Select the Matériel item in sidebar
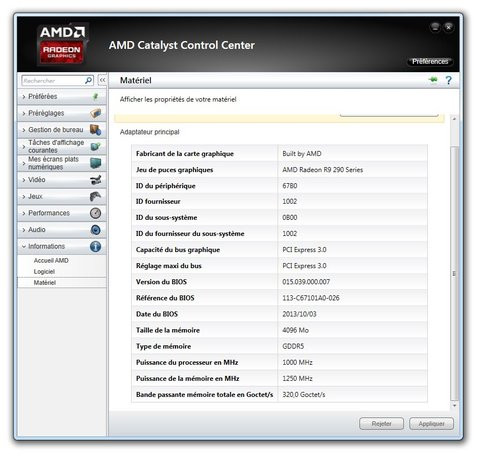The width and height of the screenshot is (480, 458). click(62, 283)
